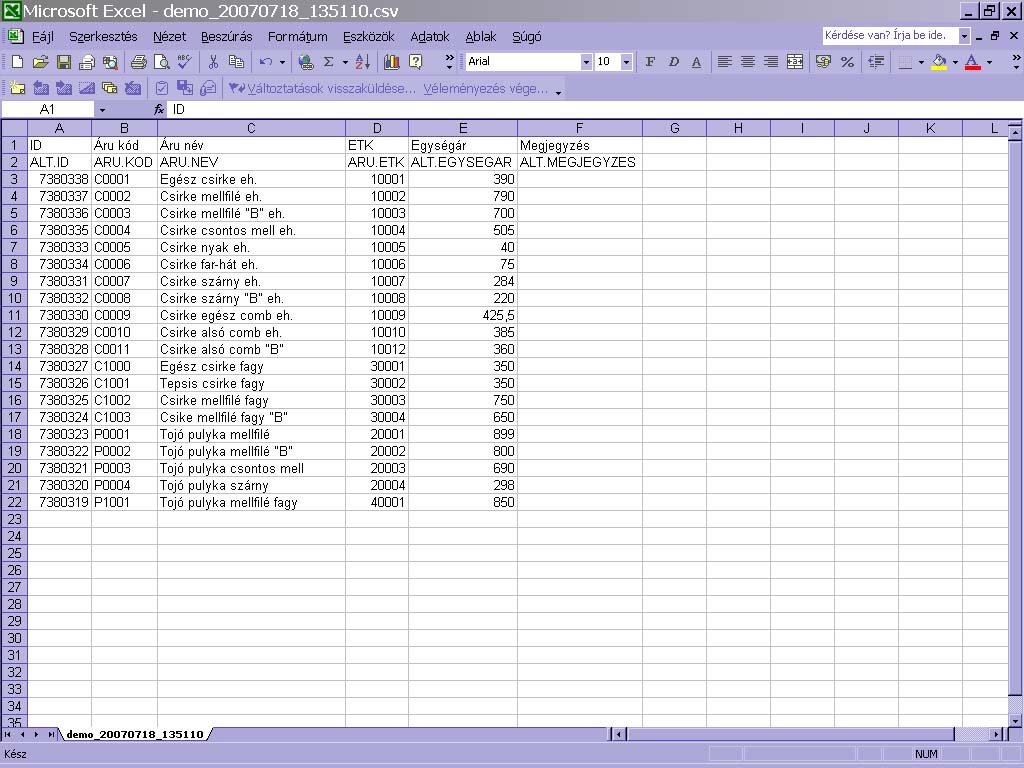1024x768 pixels.
Task: Open the Adatok menu
Action: tap(429, 37)
